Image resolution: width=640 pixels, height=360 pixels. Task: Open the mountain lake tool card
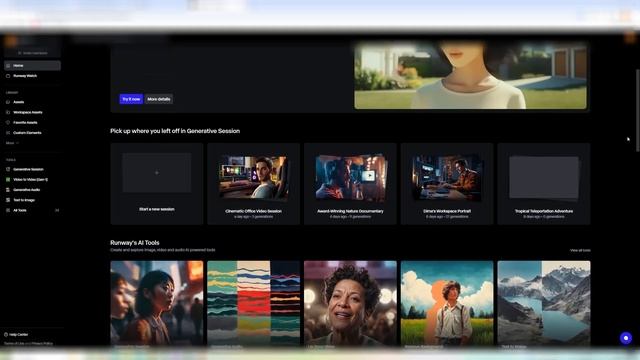(544, 304)
